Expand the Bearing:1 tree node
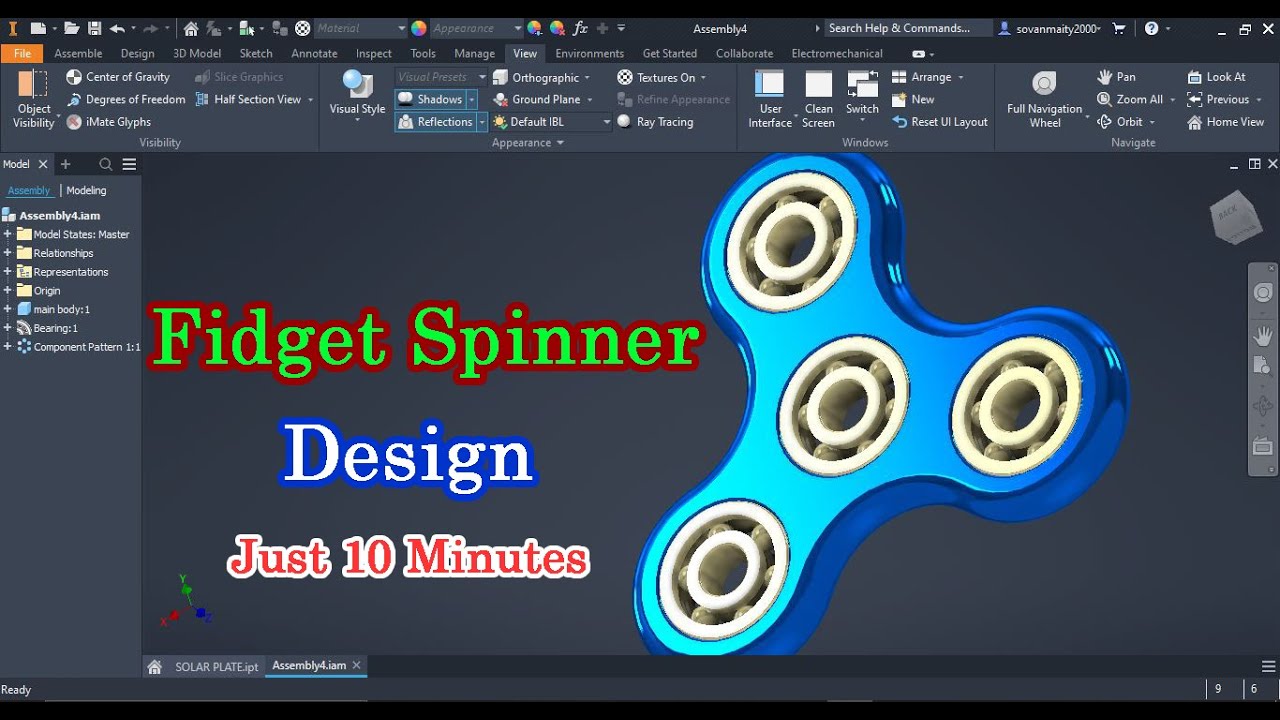Screen dimensions: 1280x720 [x=7, y=328]
